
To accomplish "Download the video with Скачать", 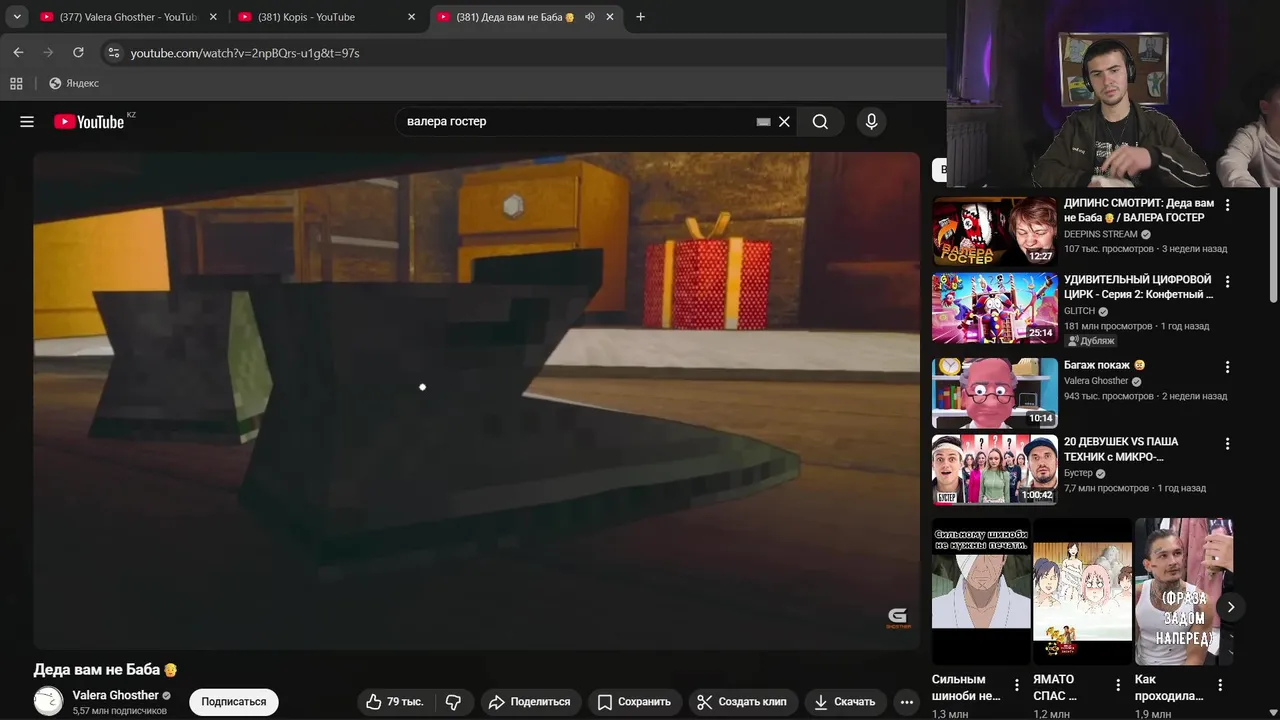I will 845,702.
